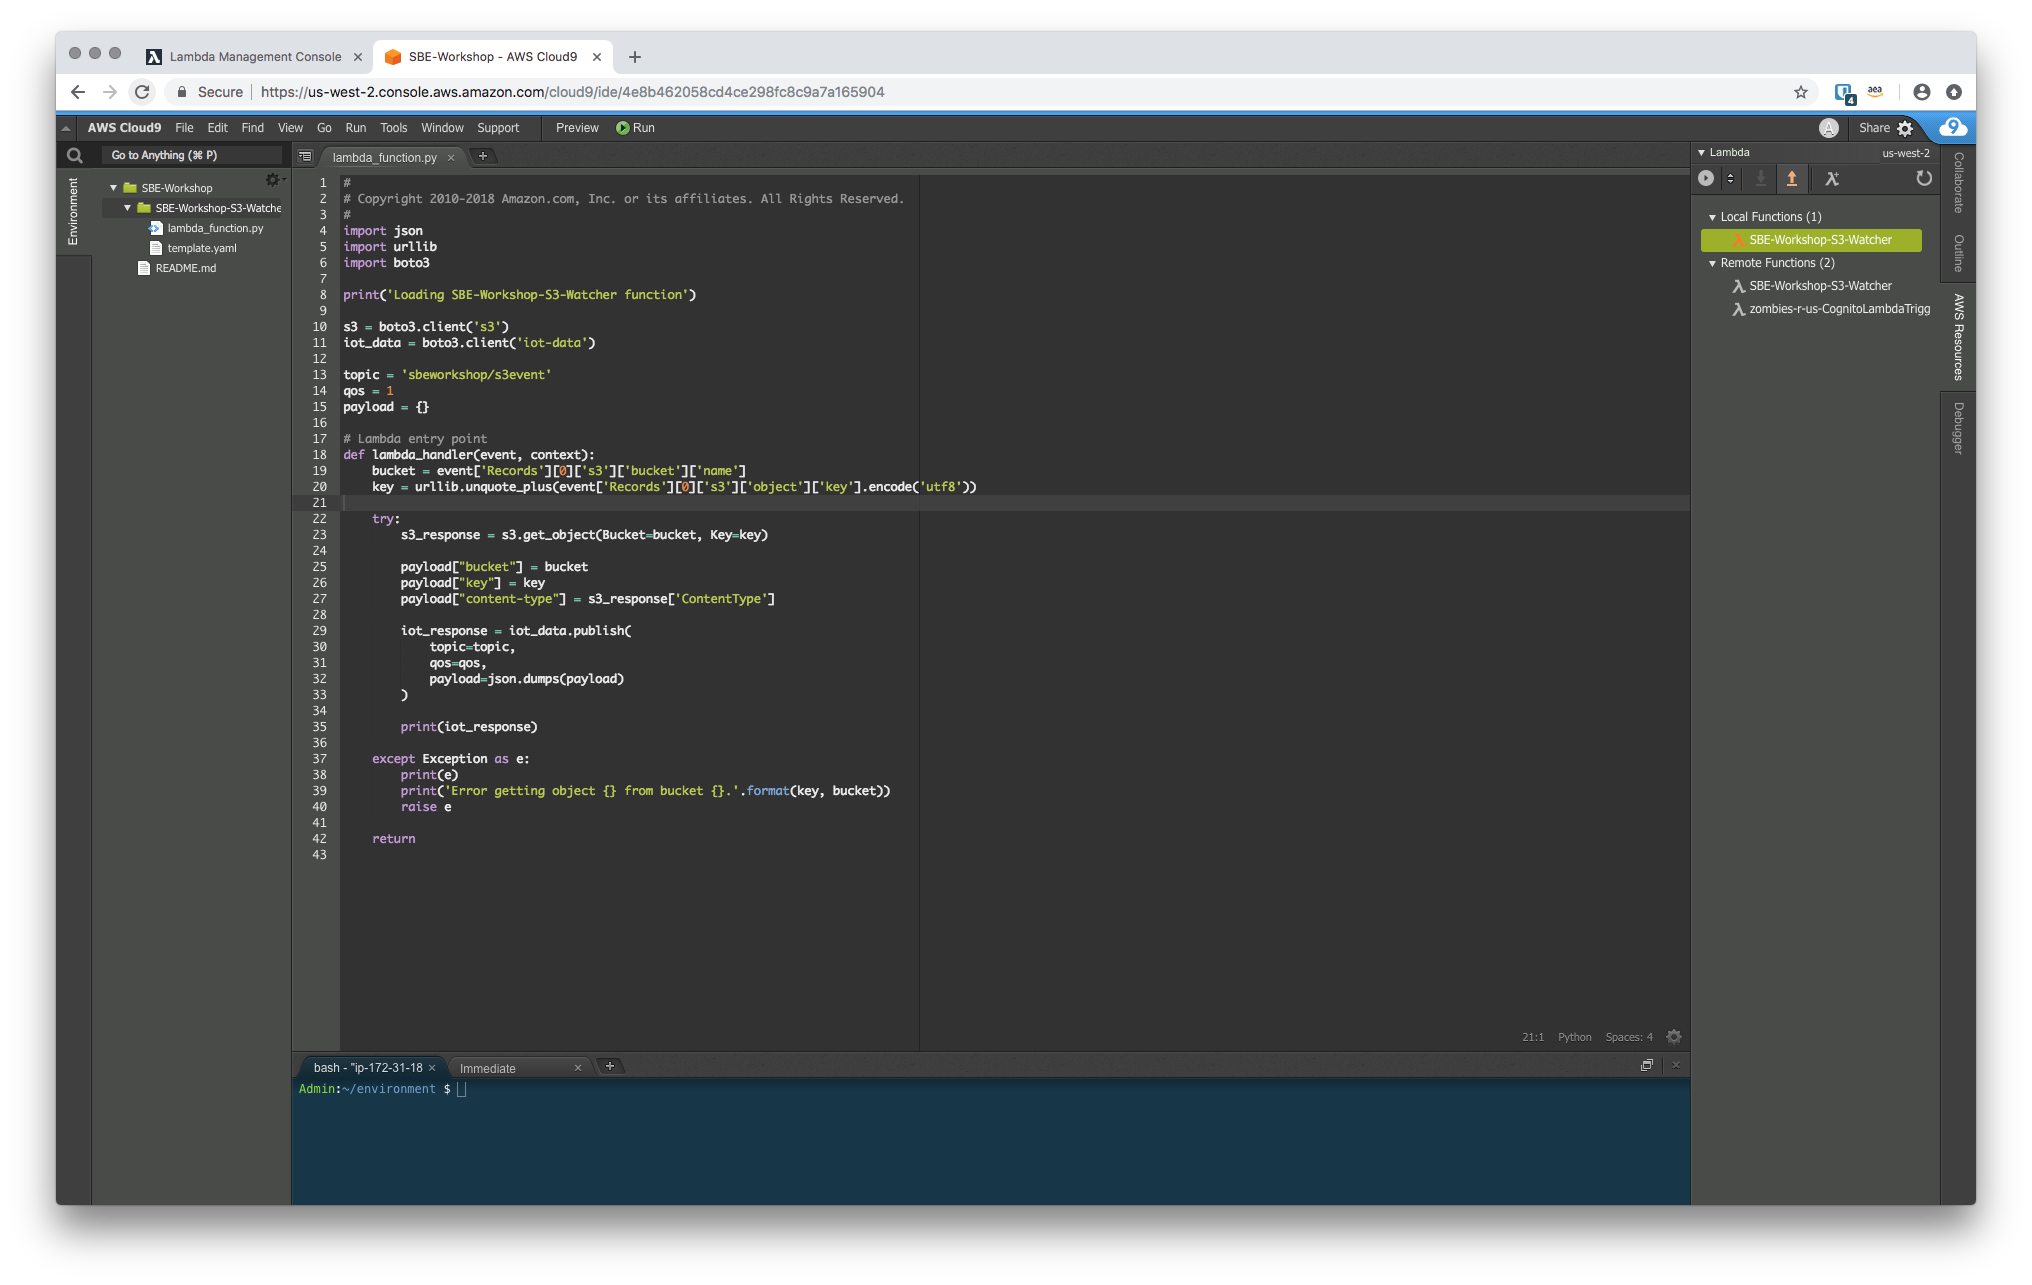Collapse the SBE-Workshop-S3-Watcher folder
This screenshot has width=2032, height=1285.
click(128, 208)
